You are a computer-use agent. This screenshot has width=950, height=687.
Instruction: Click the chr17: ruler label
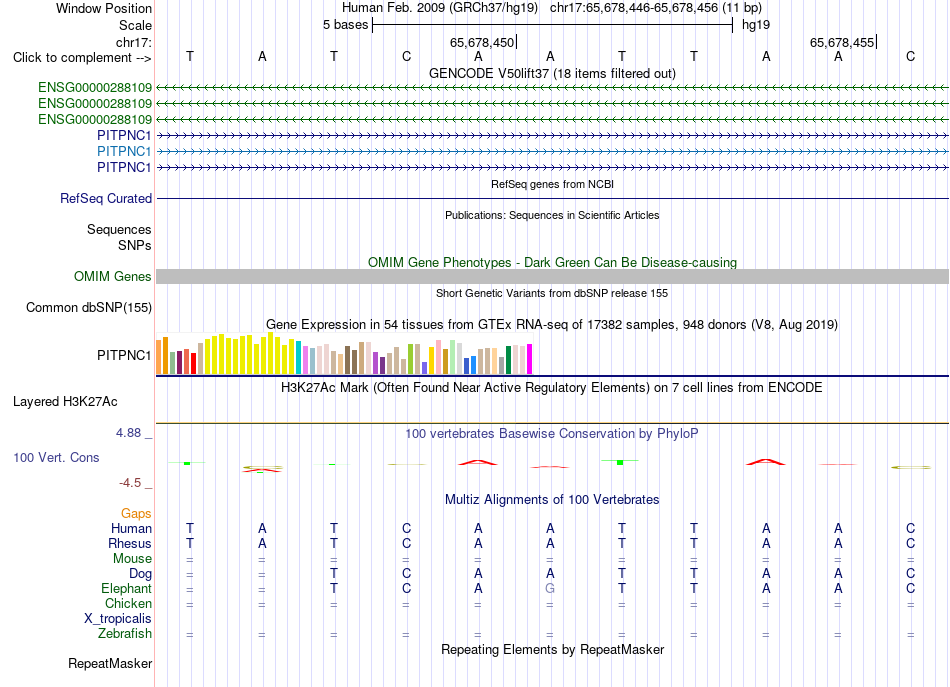click(x=133, y=42)
